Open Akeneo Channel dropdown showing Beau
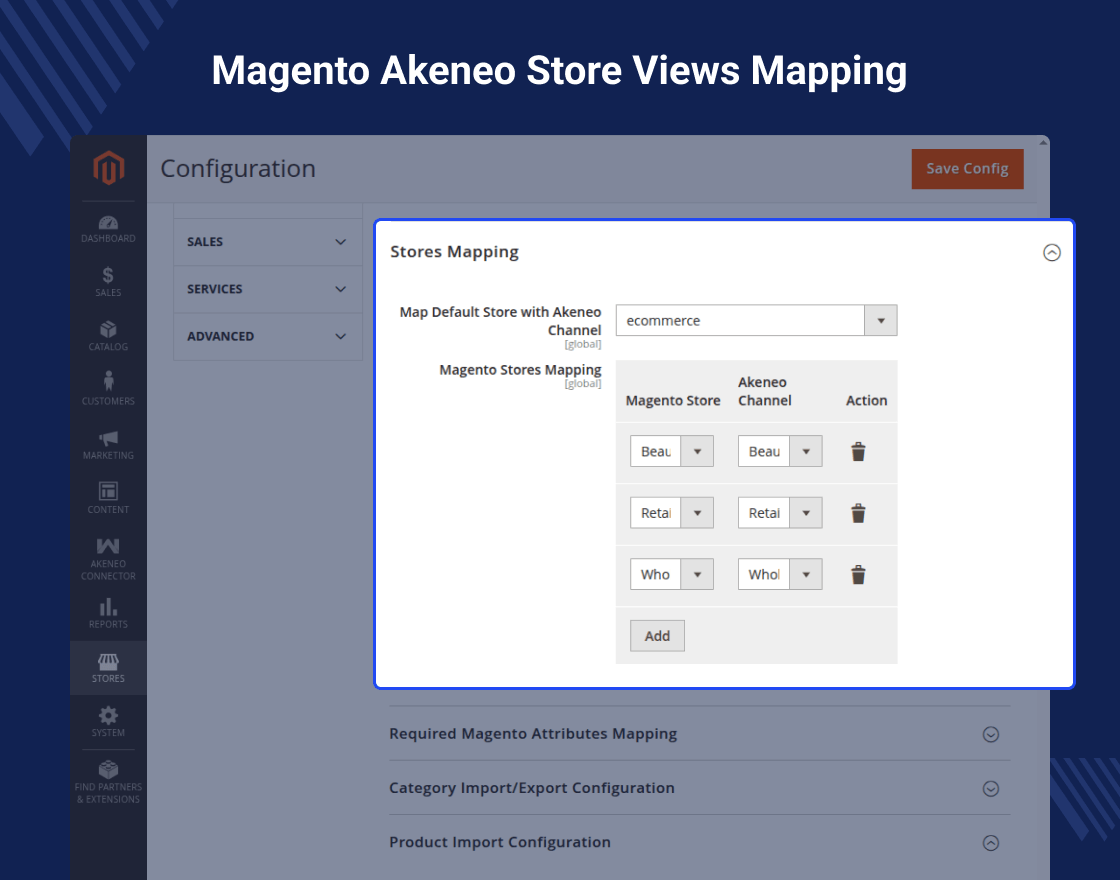 pos(780,451)
